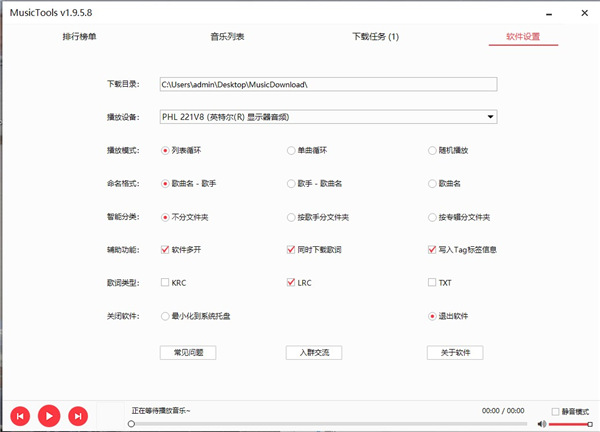The height and width of the screenshot is (432, 600).
Task: Check the KRC lyrics type
Action: tap(165, 283)
